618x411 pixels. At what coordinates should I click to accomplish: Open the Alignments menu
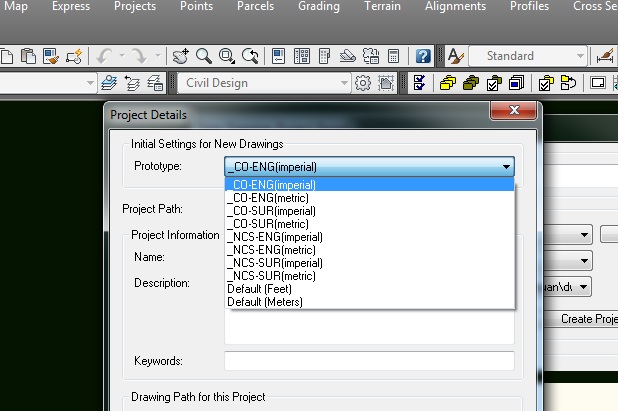tap(455, 6)
